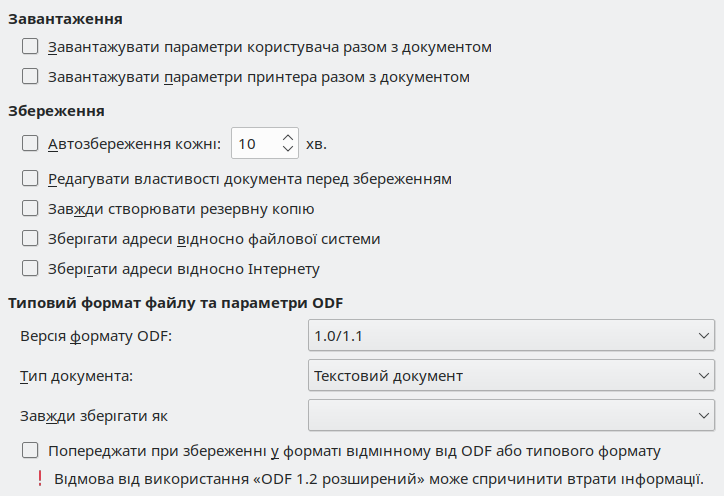The image size is (724, 496).
Task: Toggle loading printer settings with document
Action: 30,76
